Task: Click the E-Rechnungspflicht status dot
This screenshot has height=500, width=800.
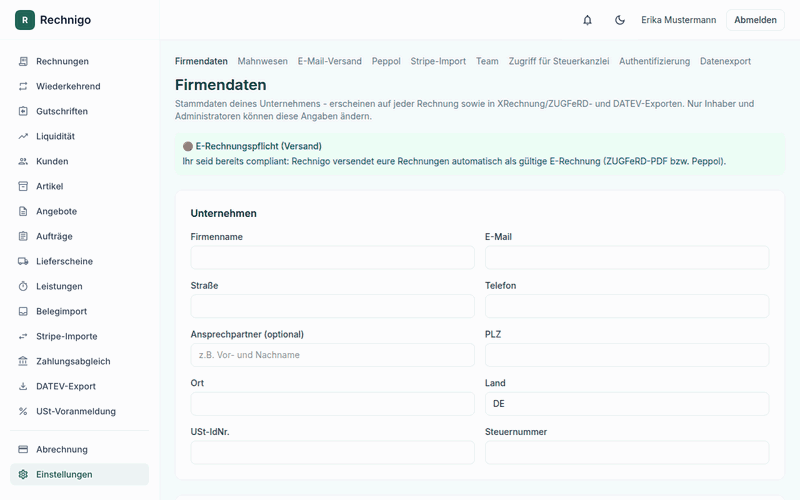Action: click(x=187, y=146)
